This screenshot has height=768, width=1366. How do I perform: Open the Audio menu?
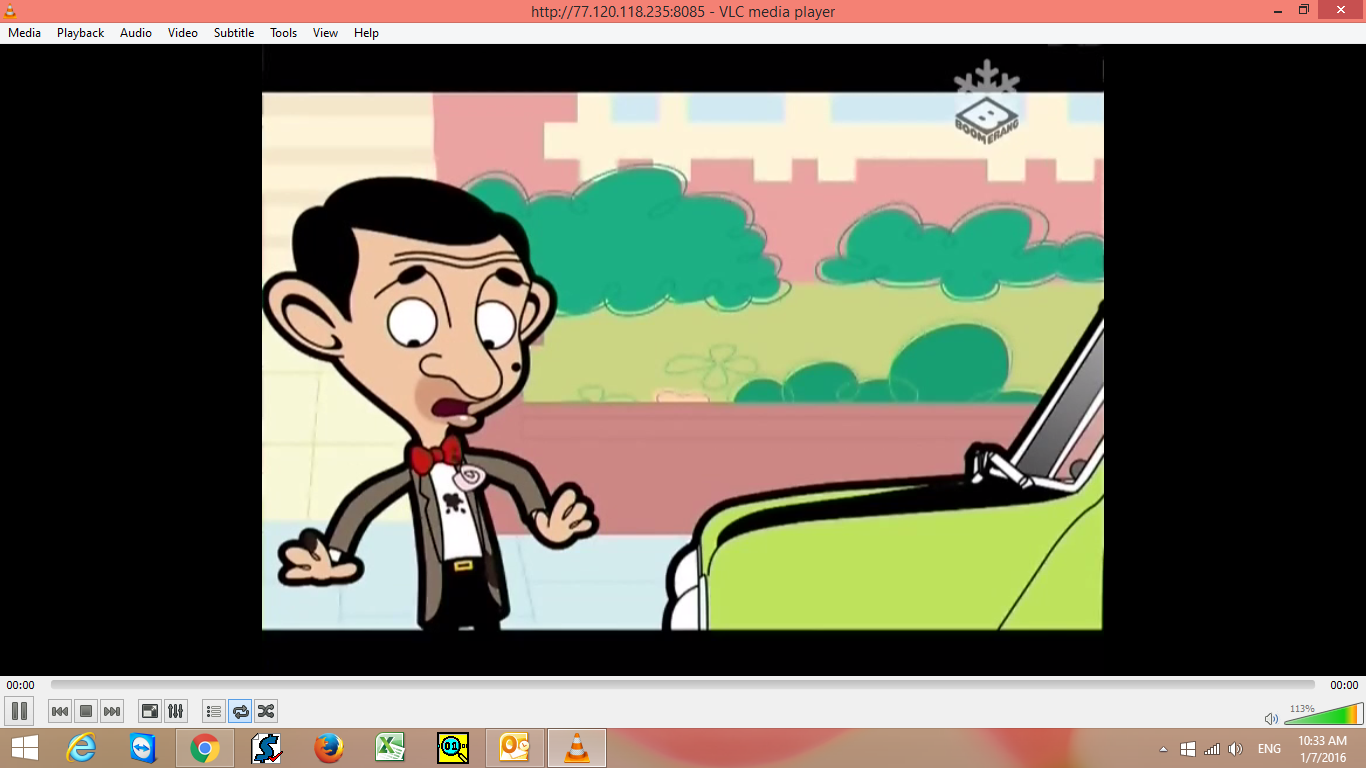[x=136, y=33]
